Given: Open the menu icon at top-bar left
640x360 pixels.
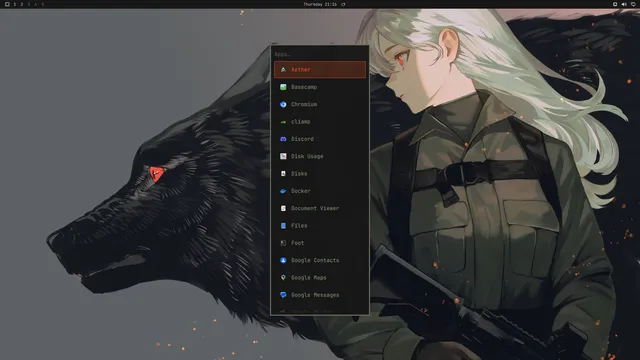Looking at the screenshot, I should click(x=7, y=4).
